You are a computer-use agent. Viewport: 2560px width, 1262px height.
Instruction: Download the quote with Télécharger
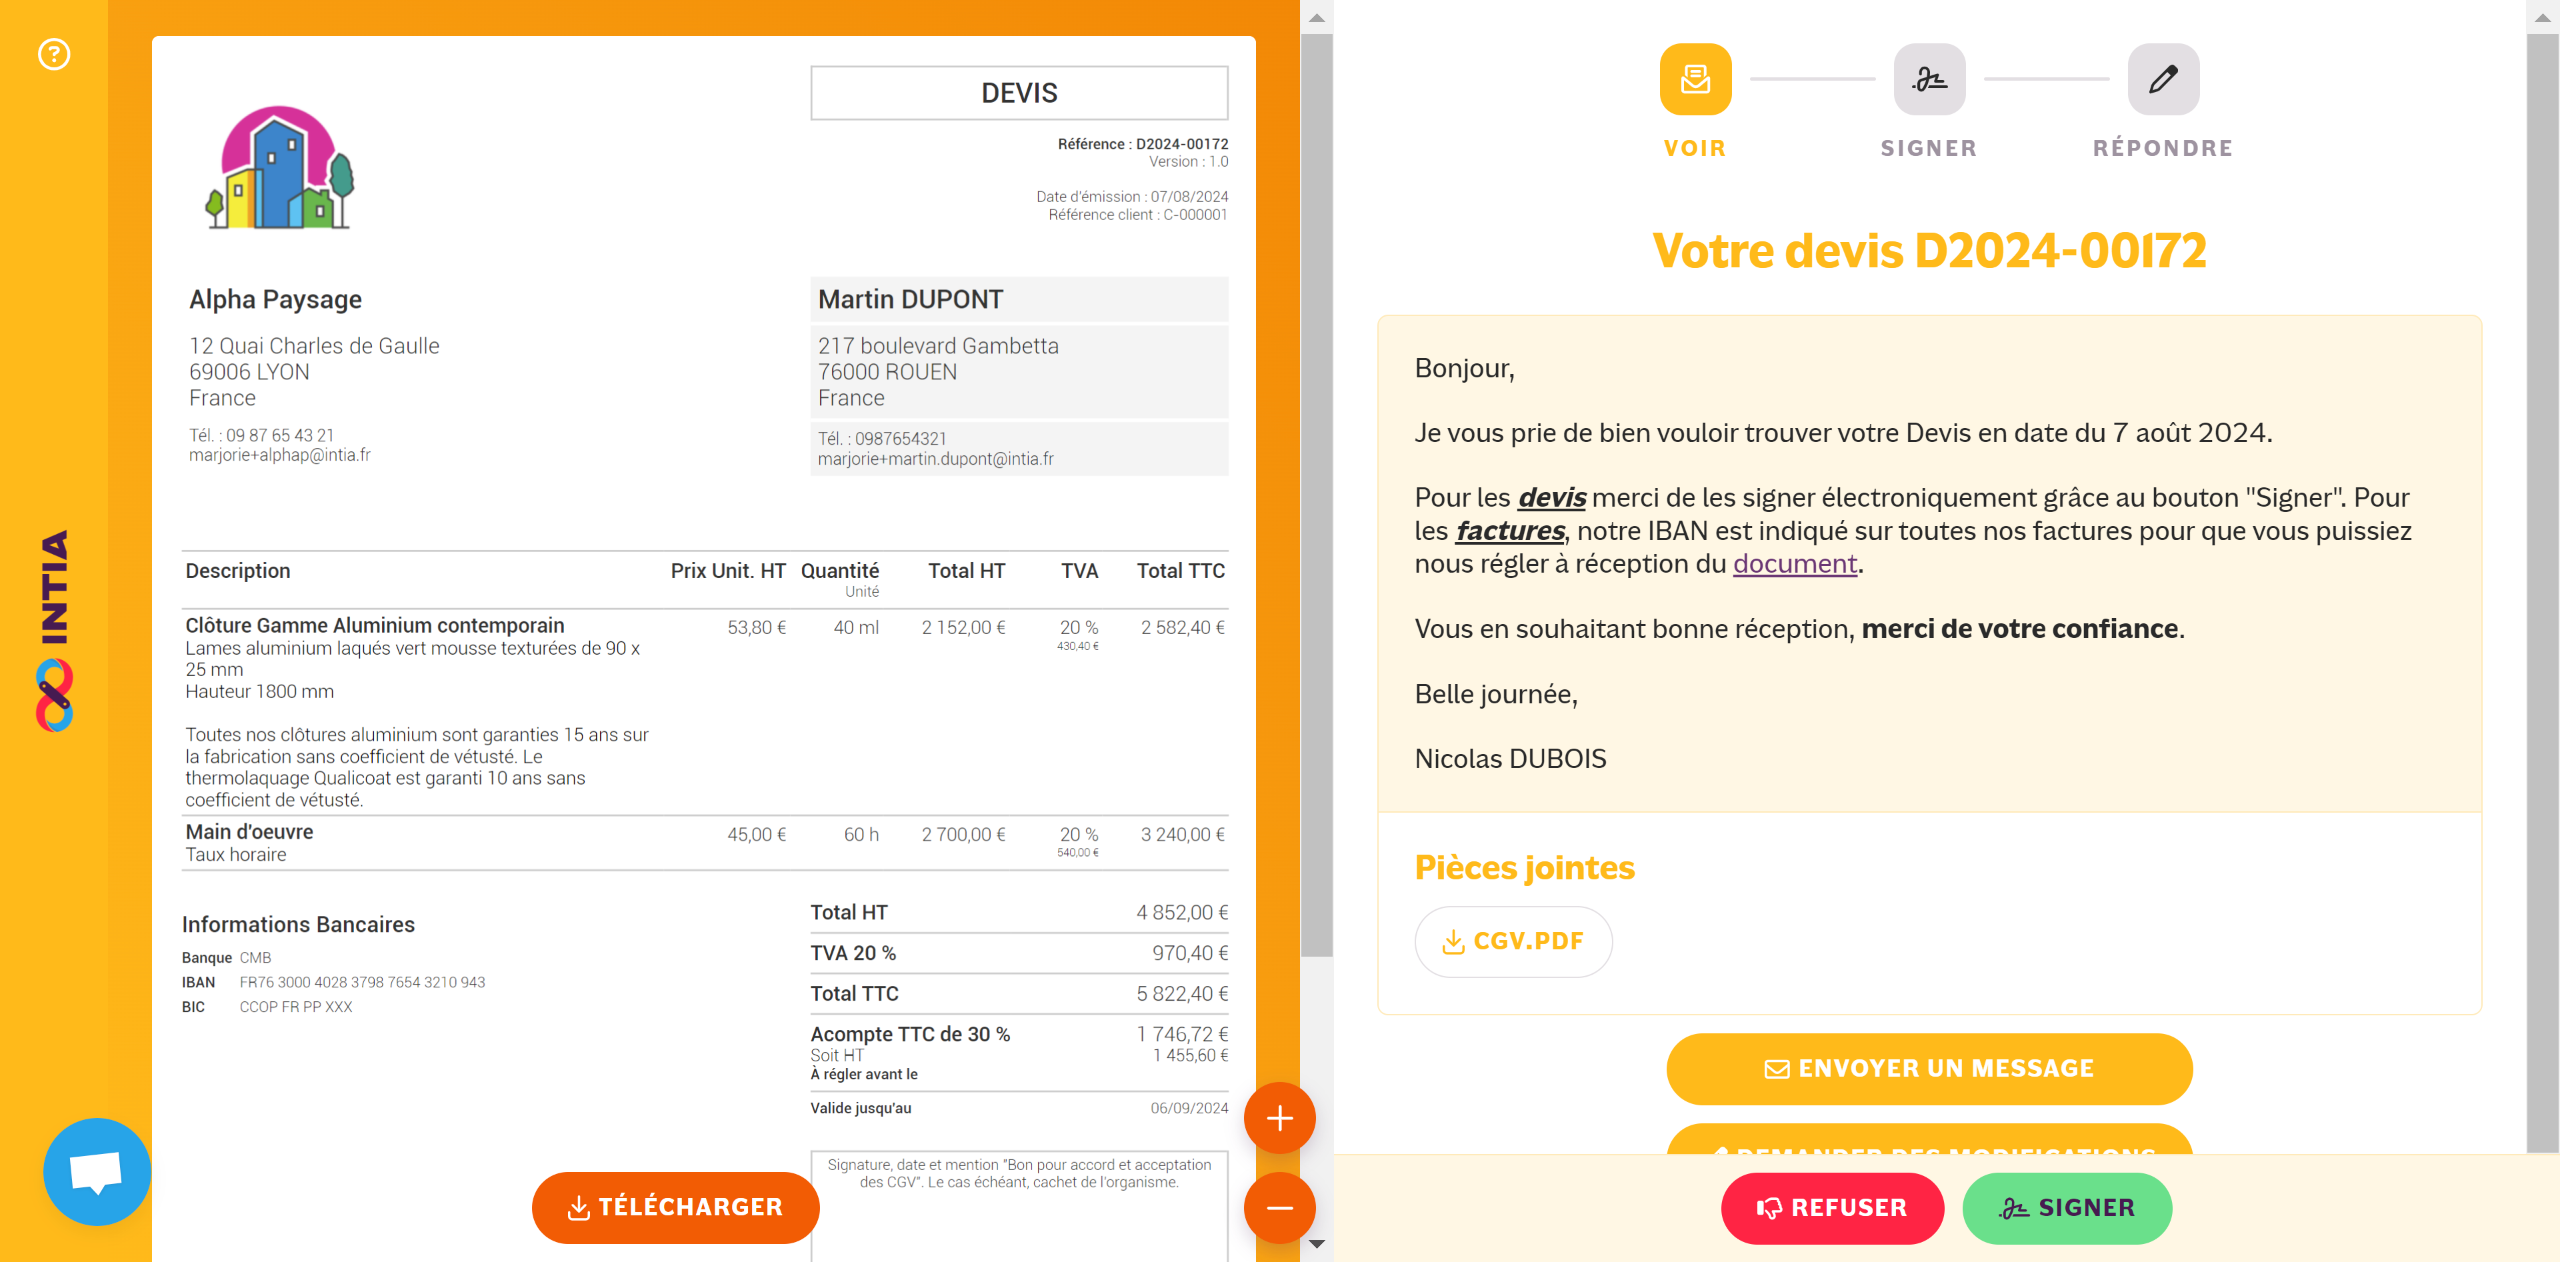point(676,1208)
